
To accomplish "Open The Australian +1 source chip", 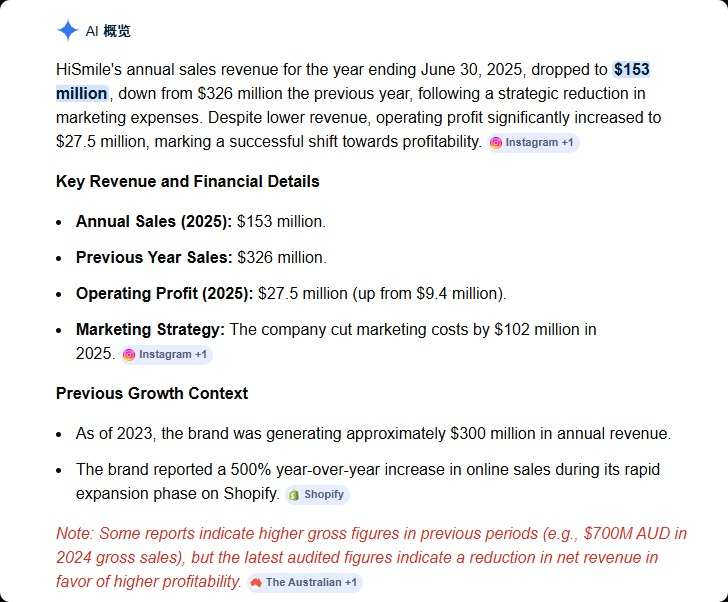I will coord(305,582).
